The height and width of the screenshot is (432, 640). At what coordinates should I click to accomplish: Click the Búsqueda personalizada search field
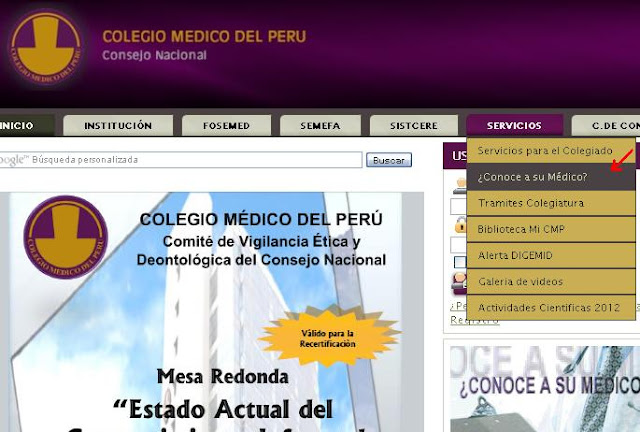180,160
